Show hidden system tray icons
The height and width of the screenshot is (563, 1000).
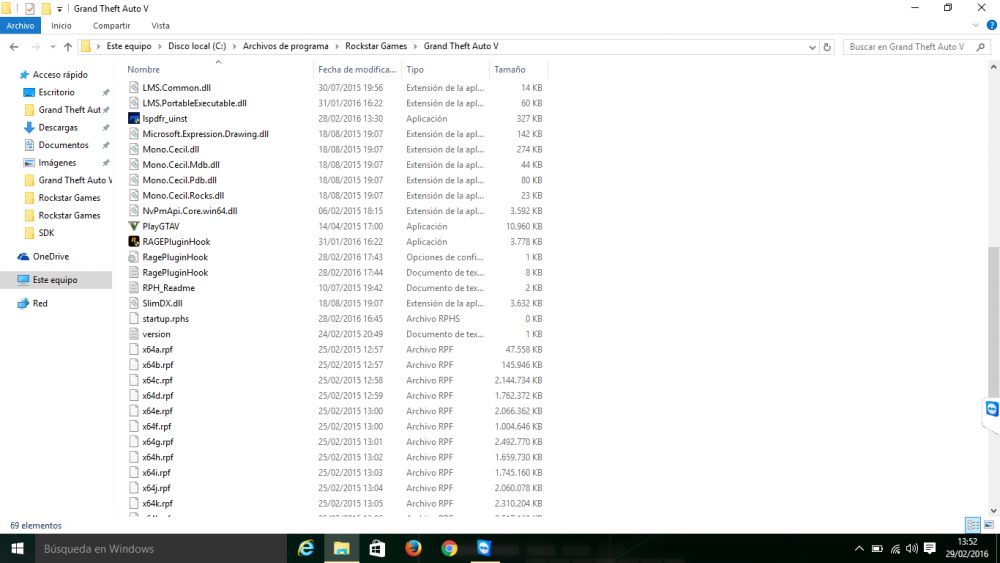[859, 548]
